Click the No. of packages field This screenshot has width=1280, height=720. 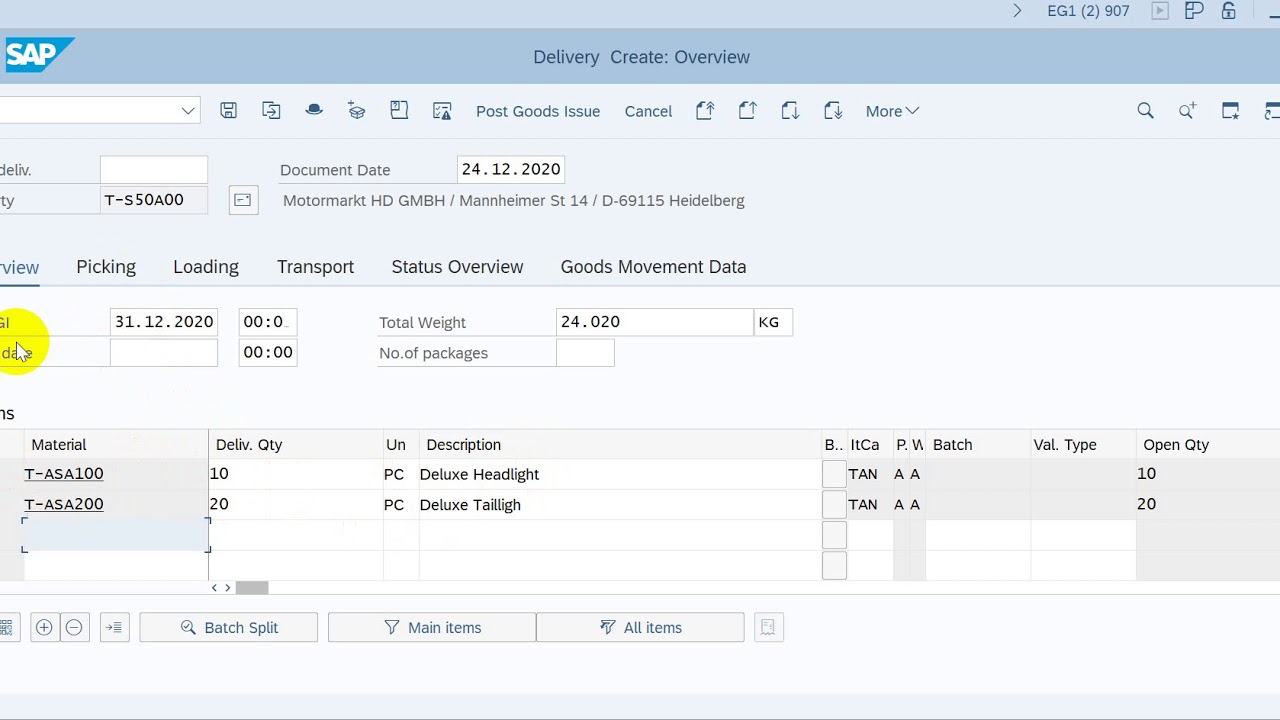pyautogui.click(x=585, y=353)
